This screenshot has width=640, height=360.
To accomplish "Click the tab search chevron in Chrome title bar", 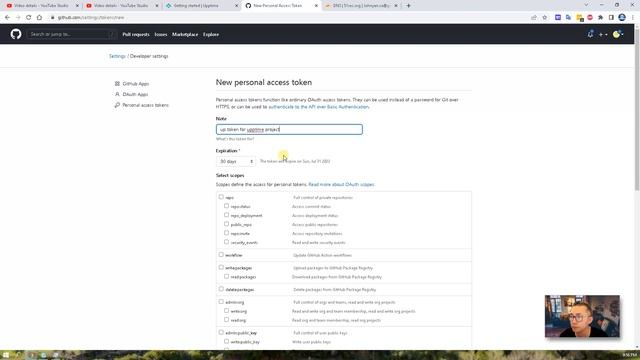I will (x=586, y=5).
